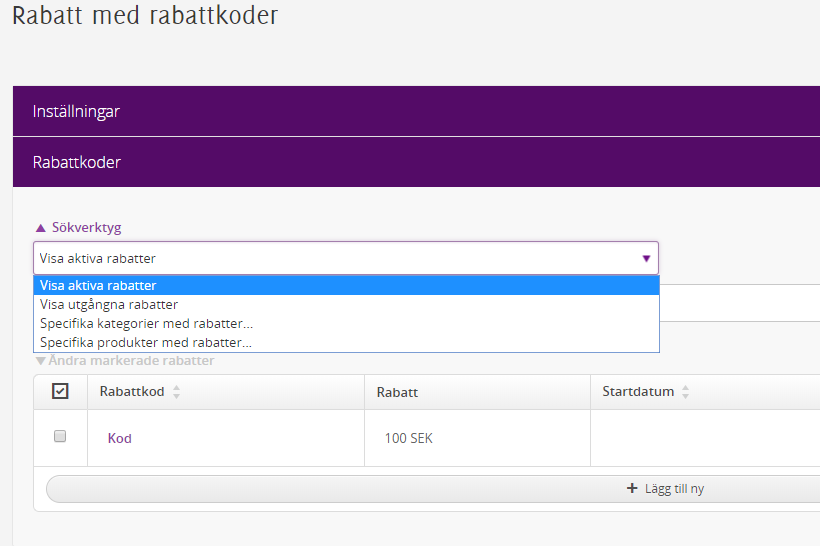Click the Rabatt med rabattkoder page heading
This screenshot has width=820, height=546.
click(145, 16)
